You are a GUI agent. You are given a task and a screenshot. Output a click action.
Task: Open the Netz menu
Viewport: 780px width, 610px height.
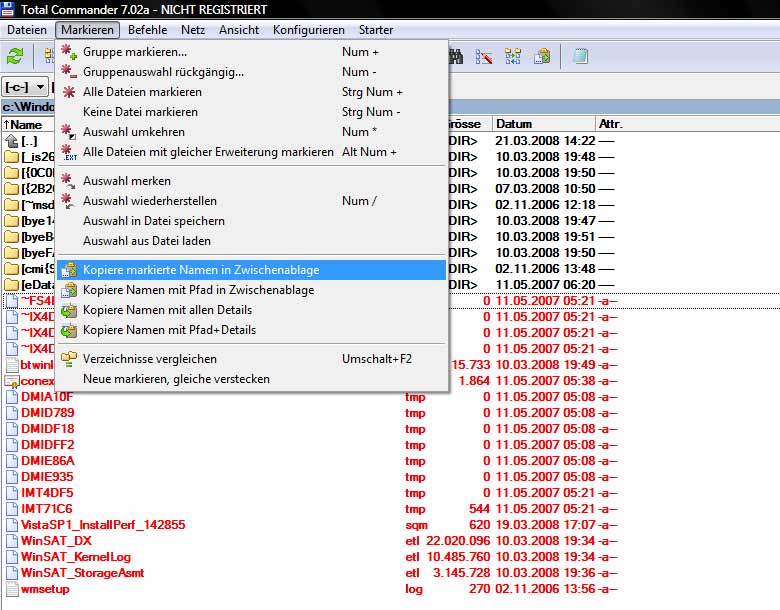[x=193, y=30]
